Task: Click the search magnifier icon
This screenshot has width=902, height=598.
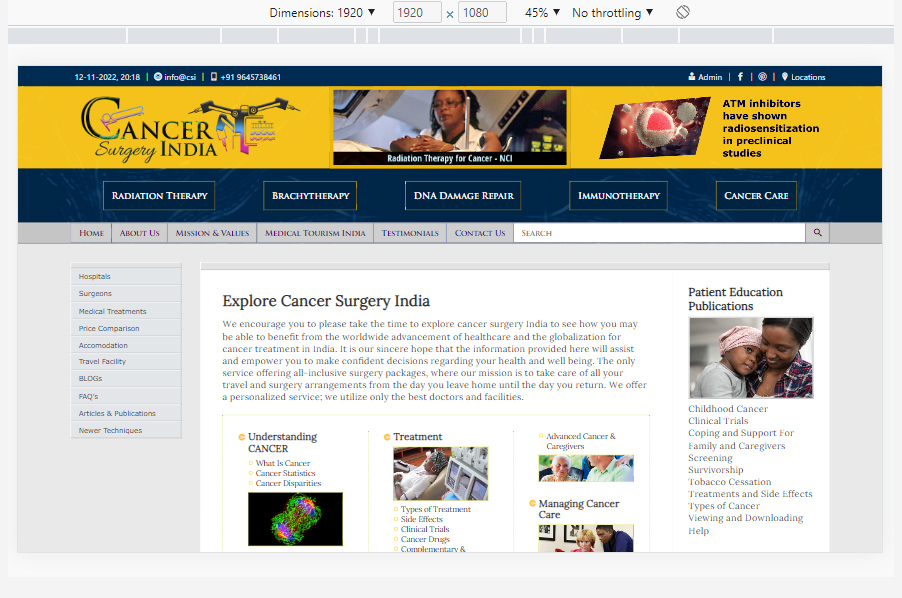Action: tap(817, 233)
